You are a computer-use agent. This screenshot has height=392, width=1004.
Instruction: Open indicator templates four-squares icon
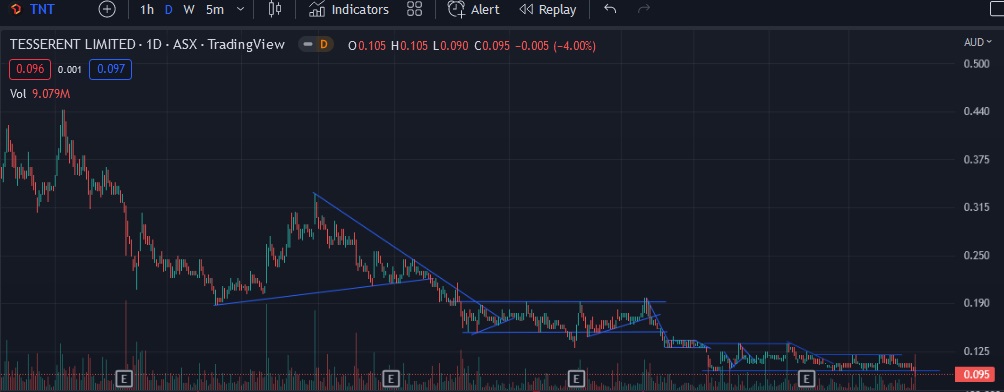pyautogui.click(x=414, y=10)
